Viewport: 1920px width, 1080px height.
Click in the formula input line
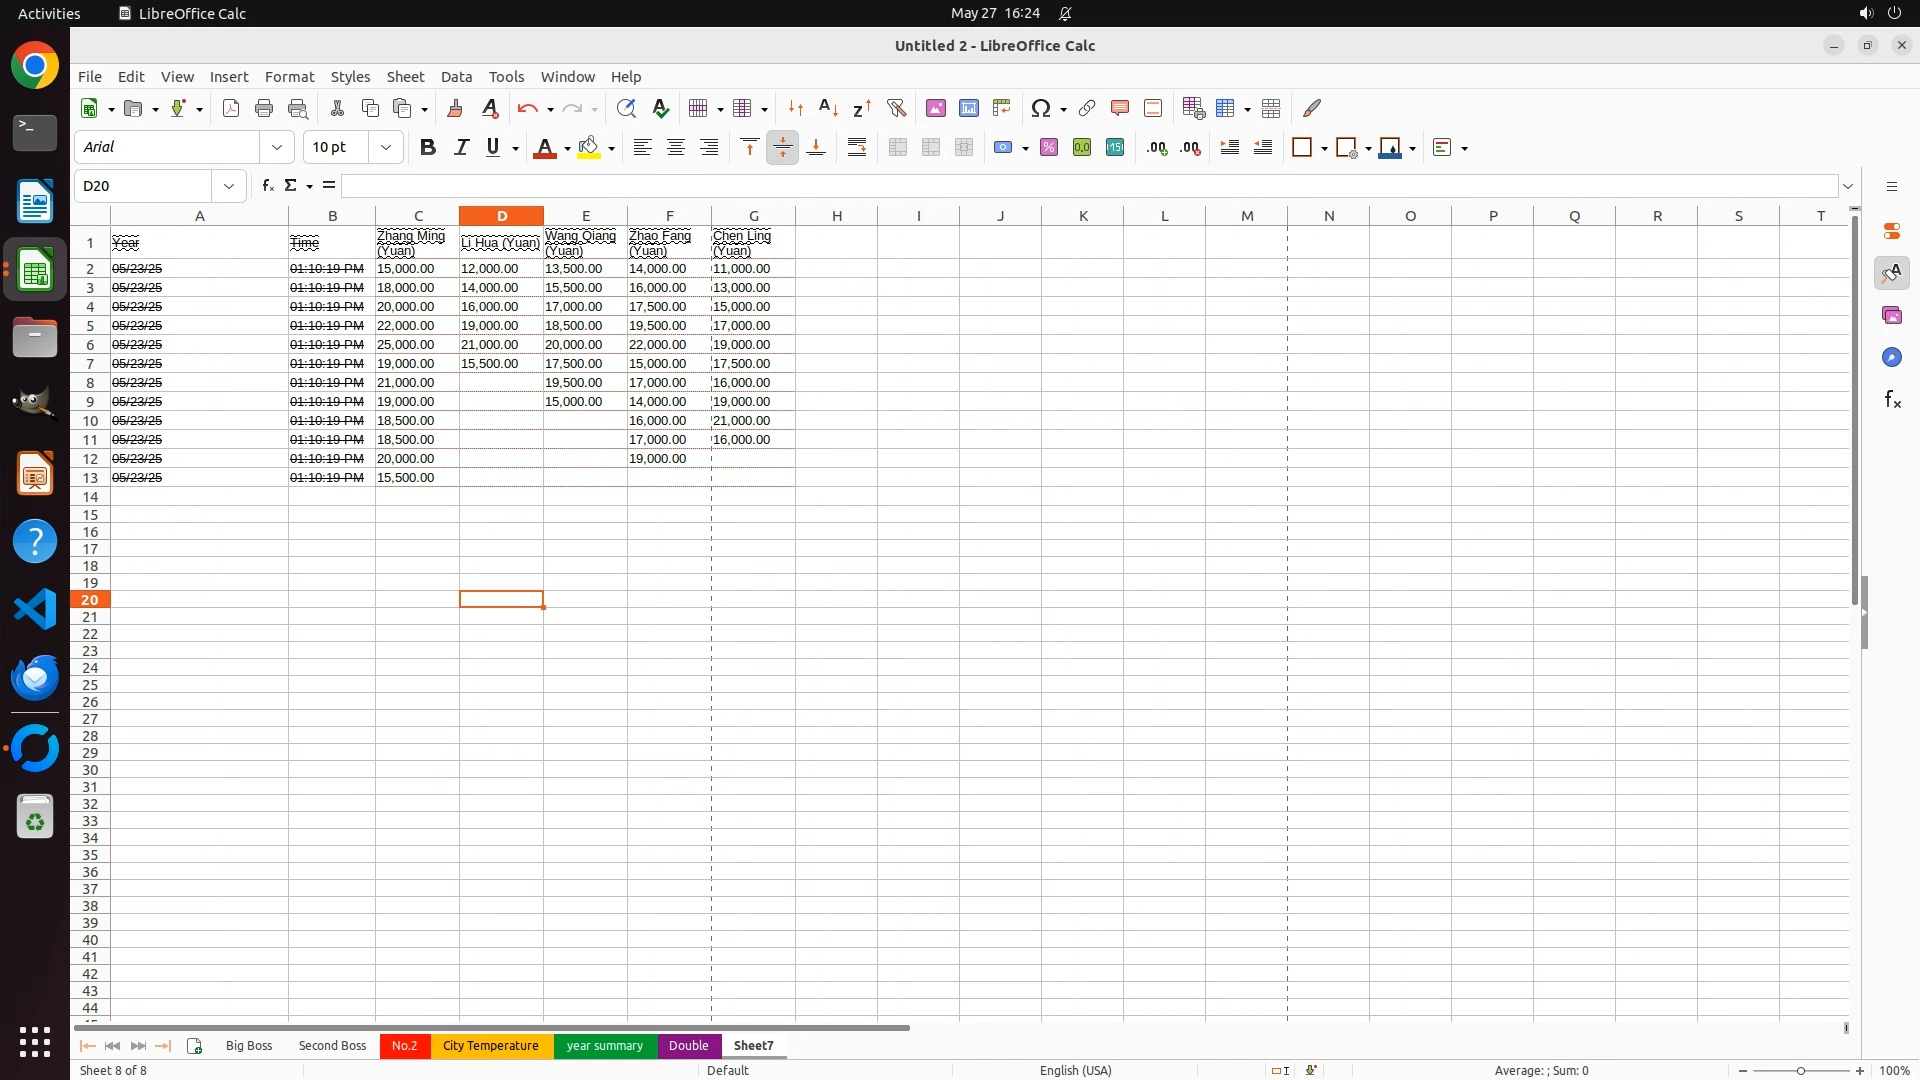tap(1088, 186)
